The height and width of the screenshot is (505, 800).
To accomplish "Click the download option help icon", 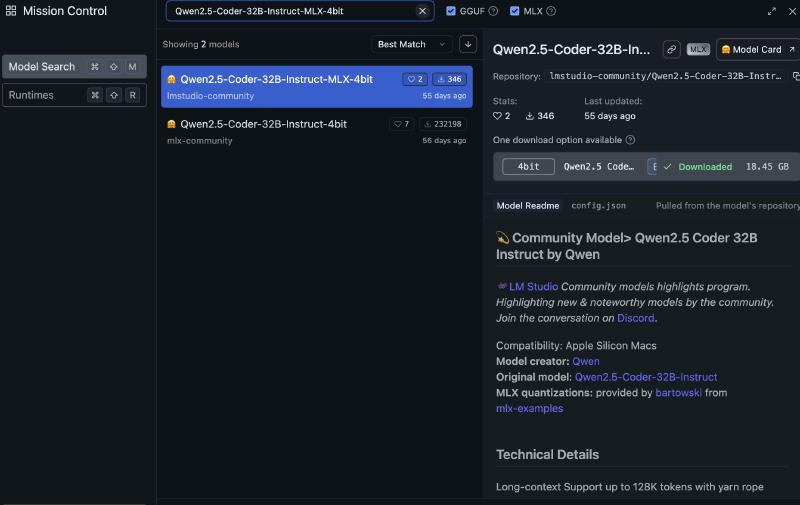I will 630,140.
